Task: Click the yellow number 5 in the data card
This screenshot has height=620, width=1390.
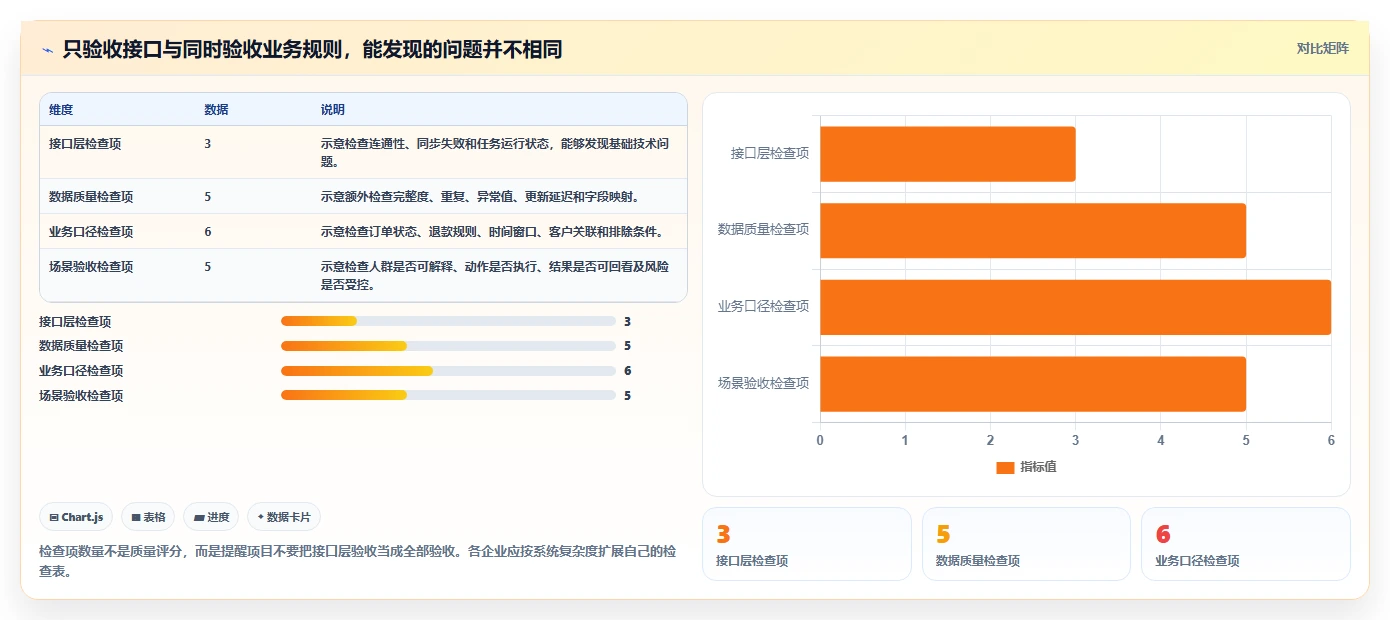Action: 943,535
